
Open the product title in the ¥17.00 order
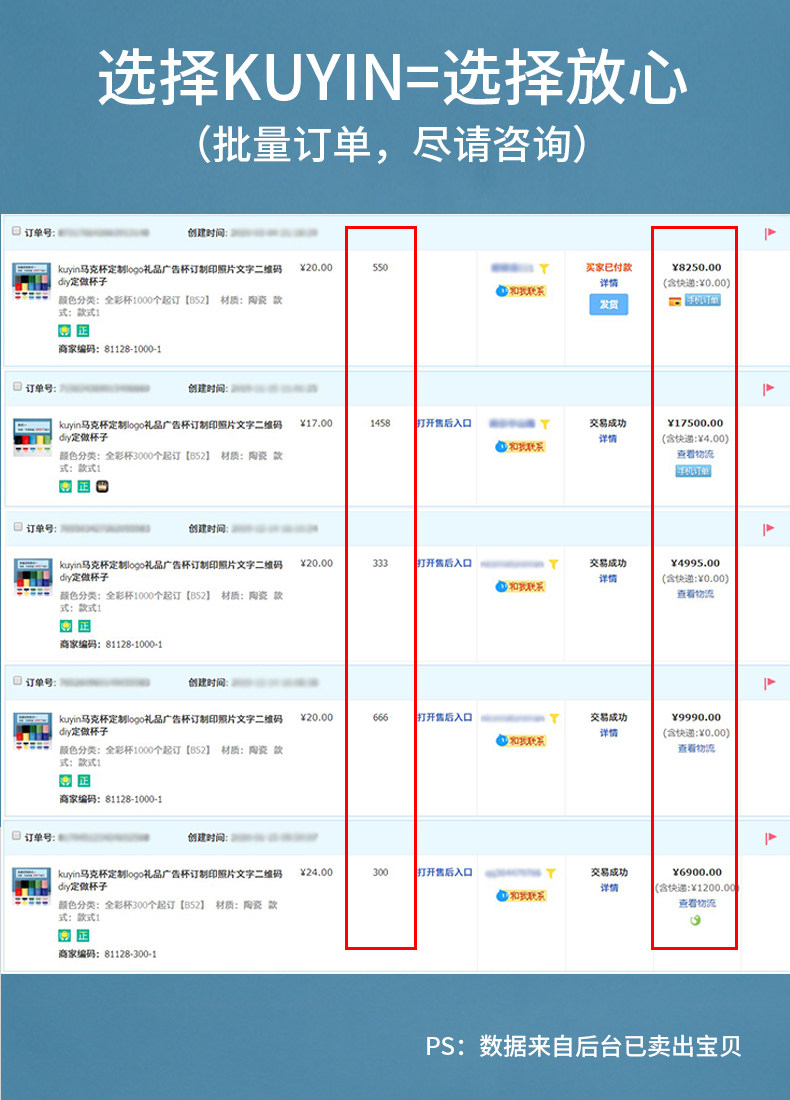pos(170,431)
